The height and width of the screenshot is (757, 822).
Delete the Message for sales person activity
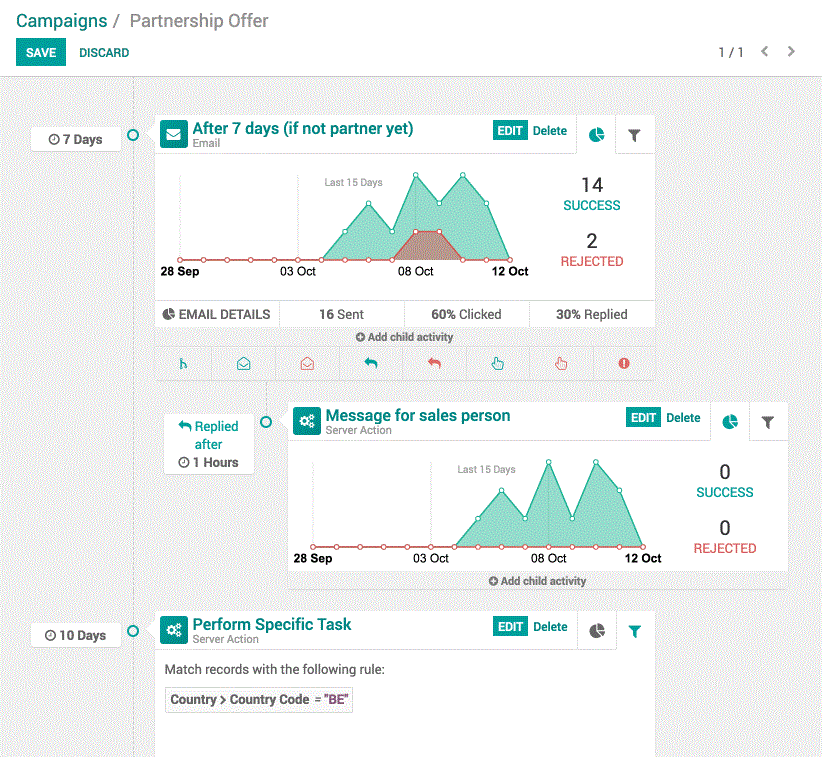pyautogui.click(x=683, y=418)
